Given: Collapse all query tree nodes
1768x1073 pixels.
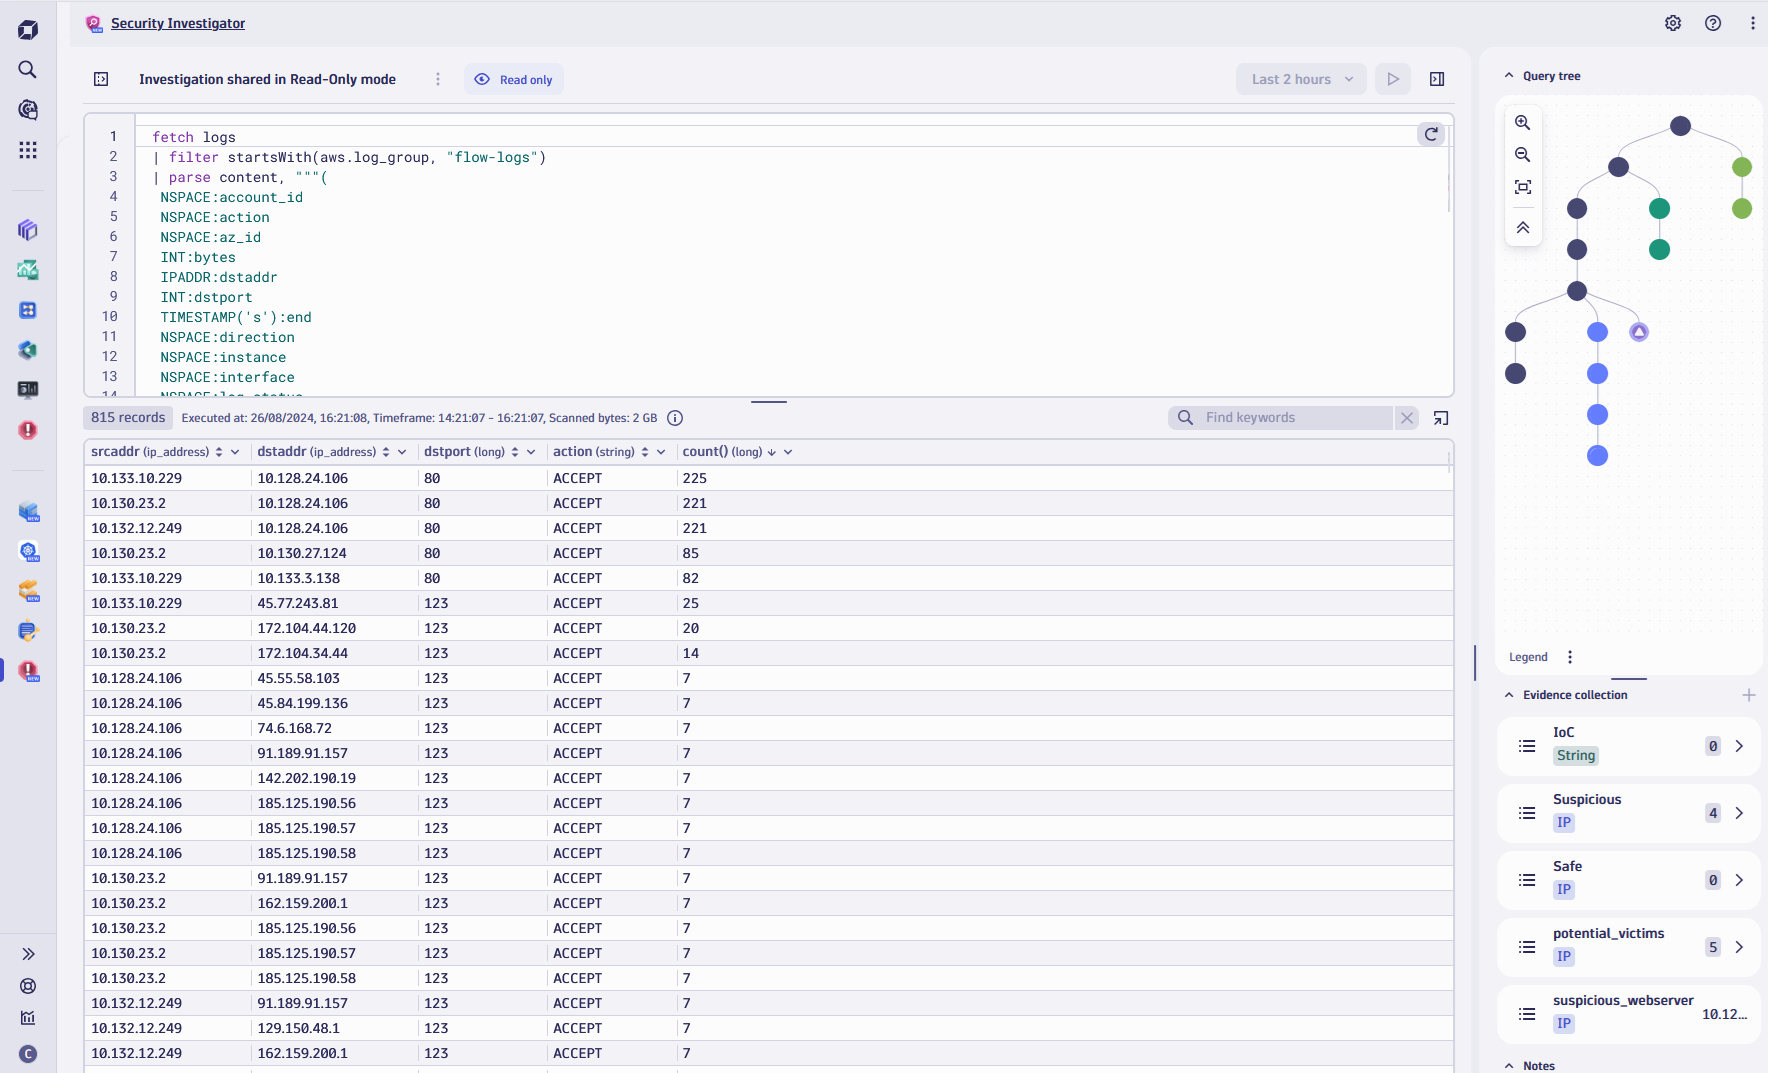Looking at the screenshot, I should click(x=1523, y=227).
